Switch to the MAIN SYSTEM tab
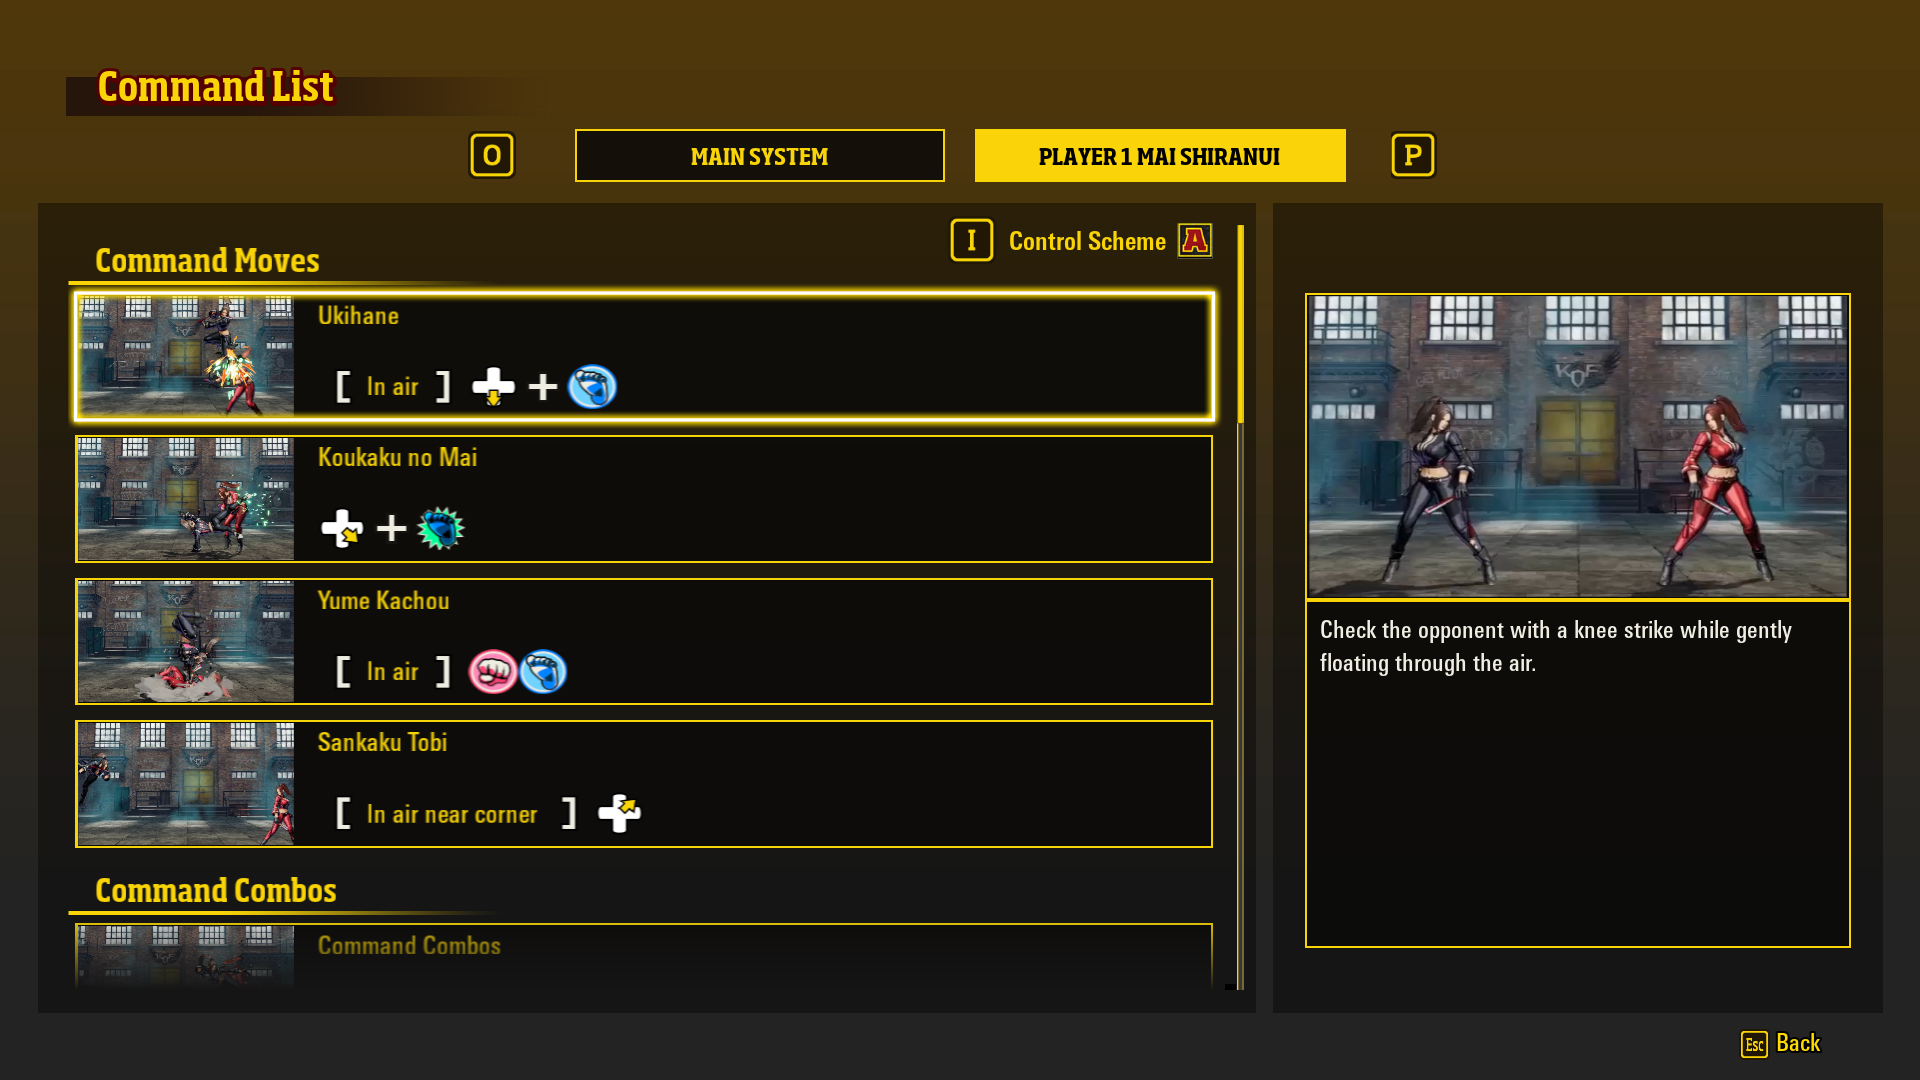 [x=759, y=156]
